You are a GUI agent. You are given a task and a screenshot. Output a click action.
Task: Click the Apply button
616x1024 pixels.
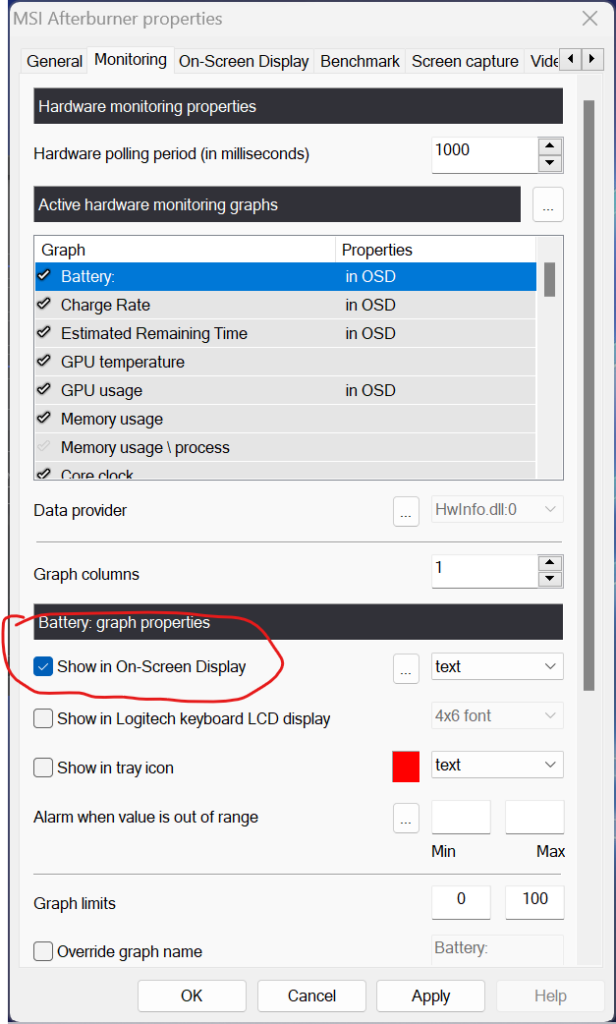pyautogui.click(x=430, y=995)
